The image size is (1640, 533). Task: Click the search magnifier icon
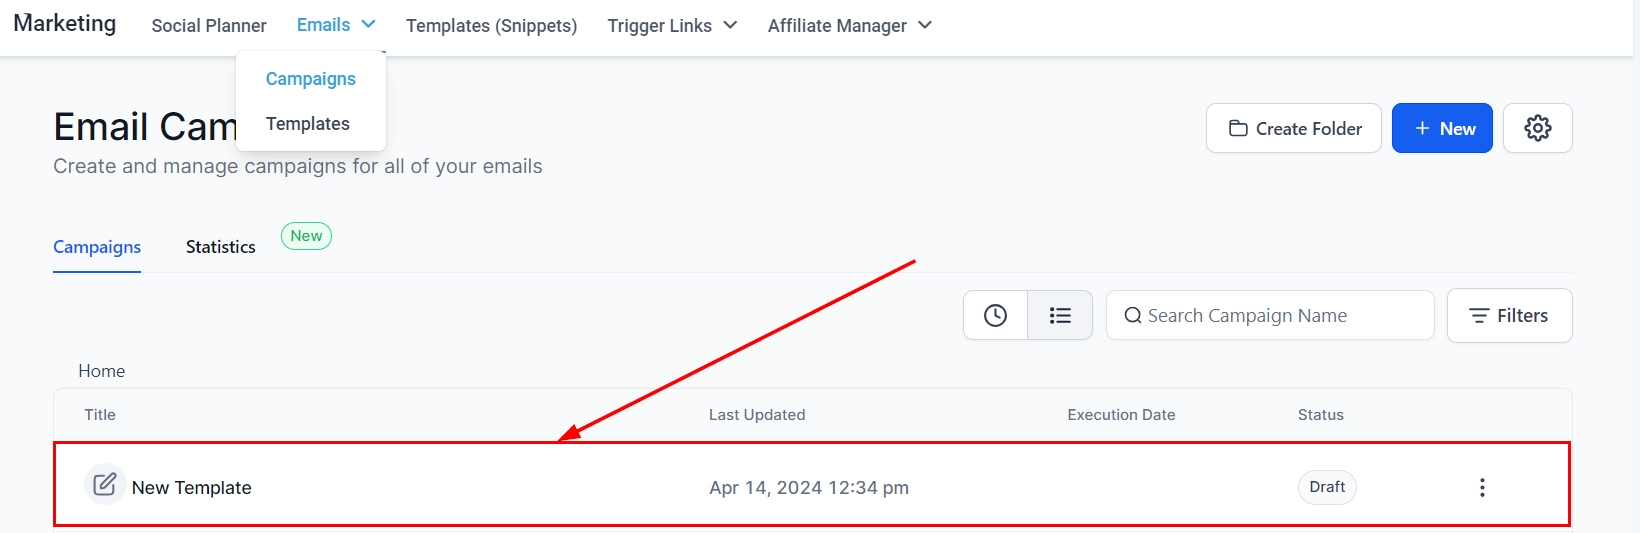point(1133,316)
